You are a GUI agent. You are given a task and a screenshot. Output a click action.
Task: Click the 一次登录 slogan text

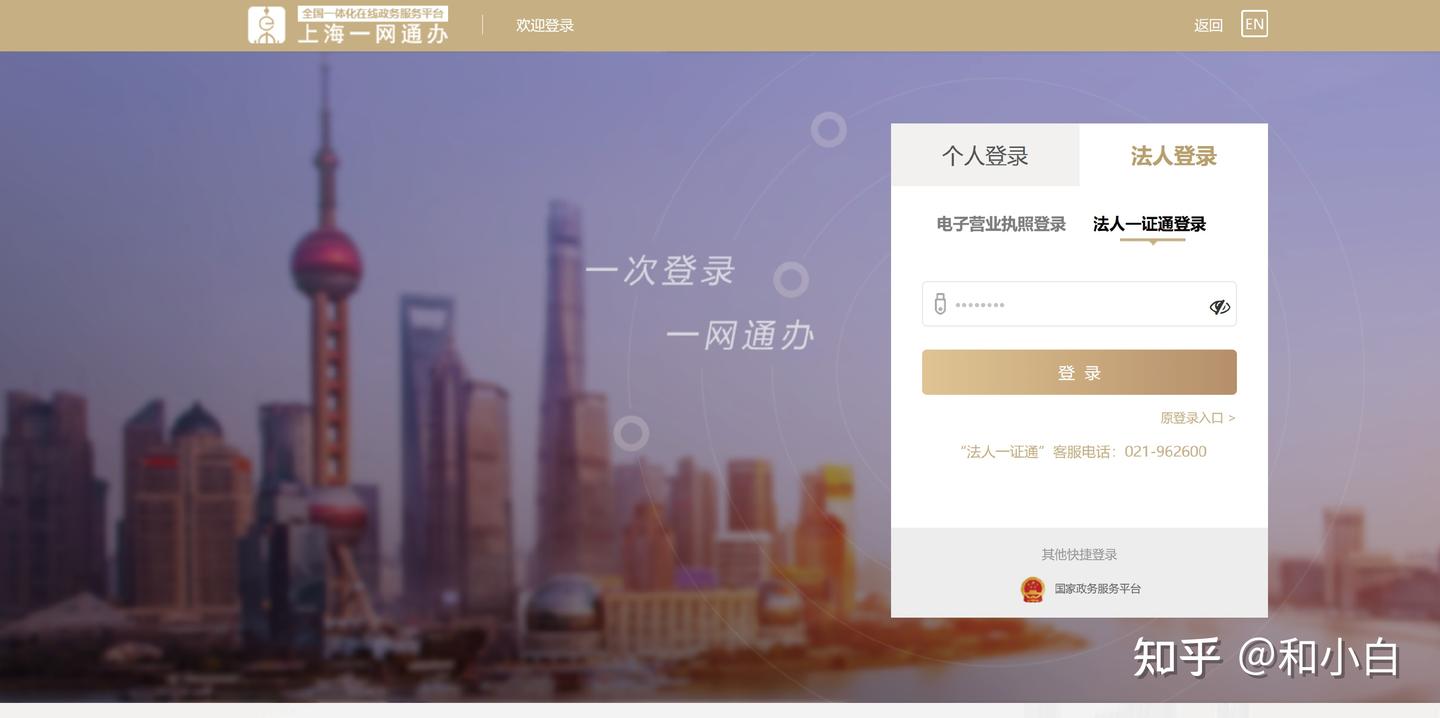660,270
